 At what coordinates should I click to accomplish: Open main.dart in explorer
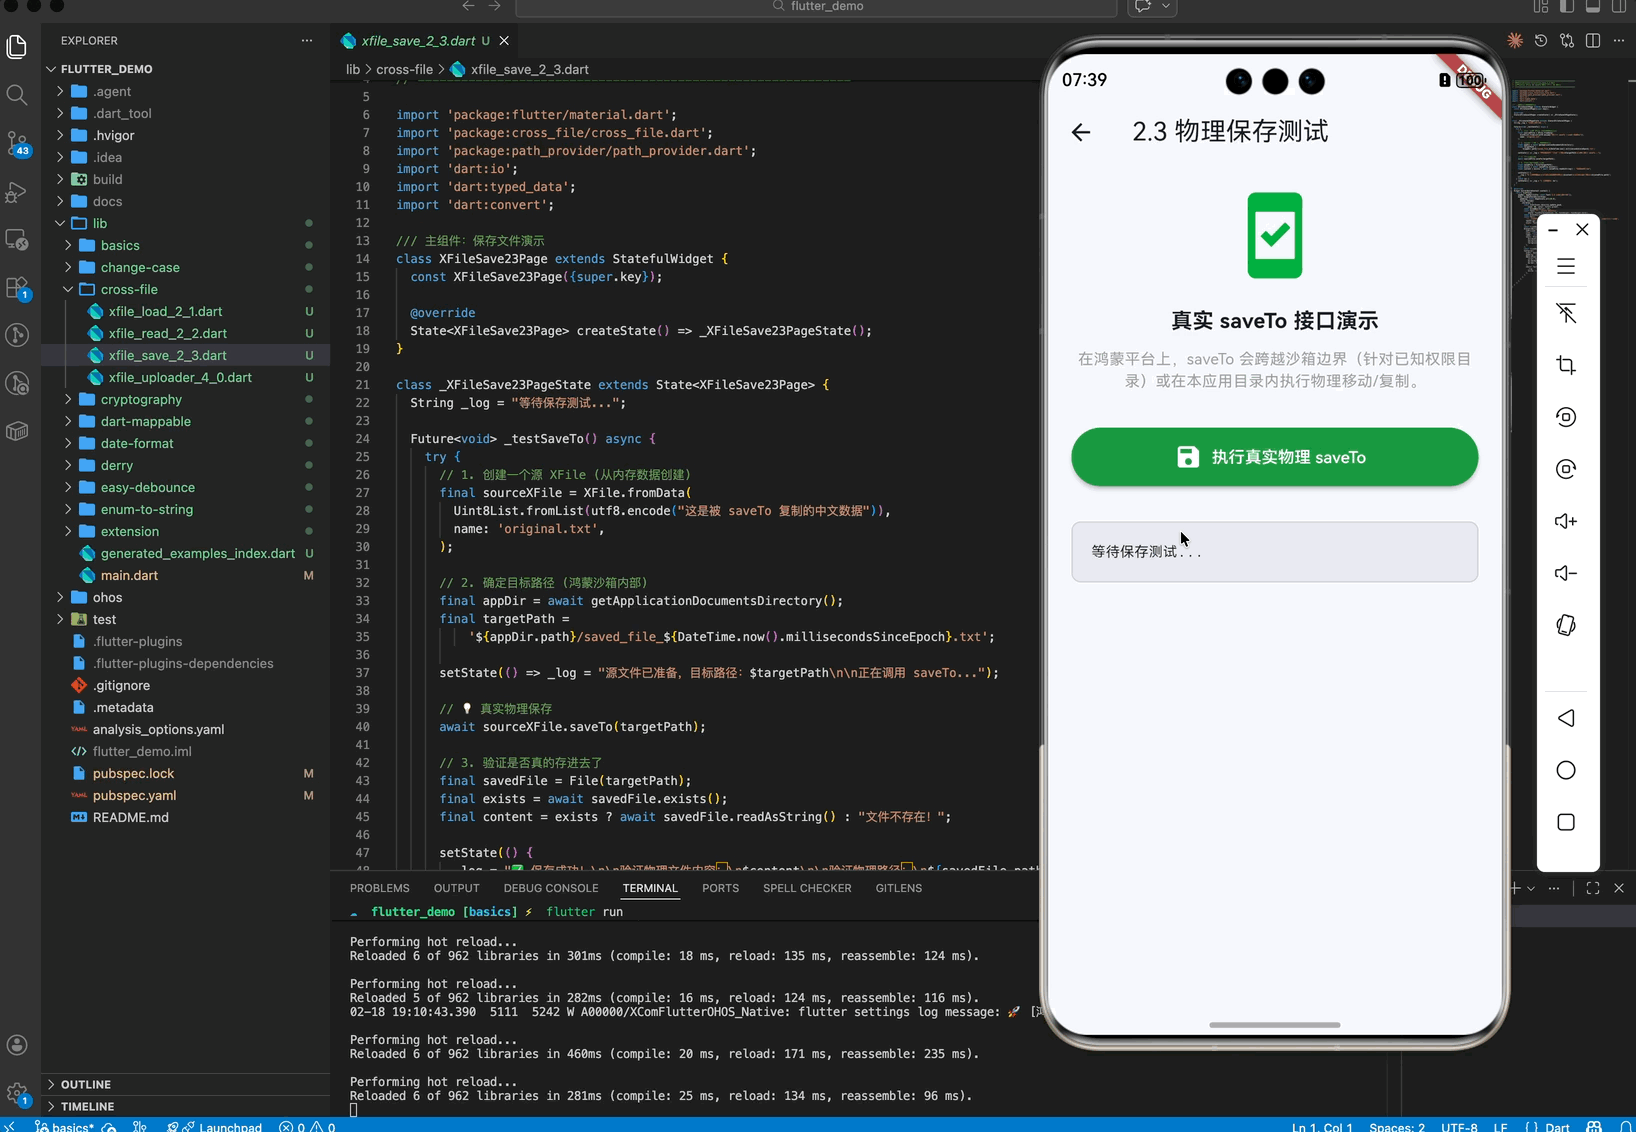coord(130,575)
